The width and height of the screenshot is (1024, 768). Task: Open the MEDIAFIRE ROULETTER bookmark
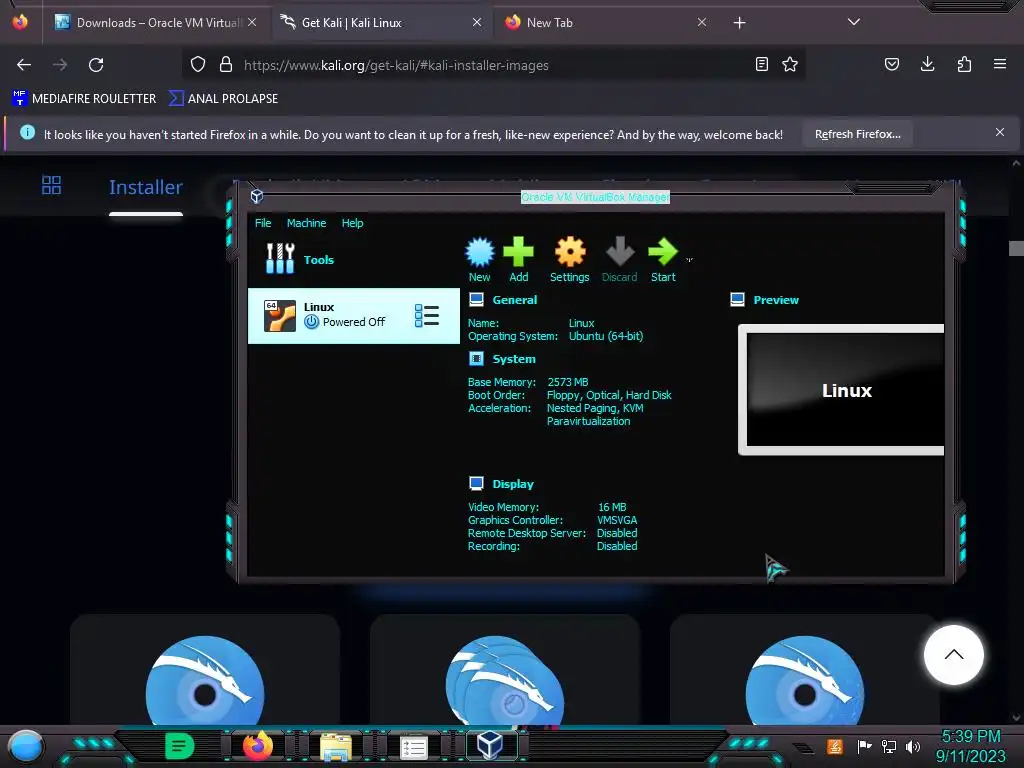84,99
